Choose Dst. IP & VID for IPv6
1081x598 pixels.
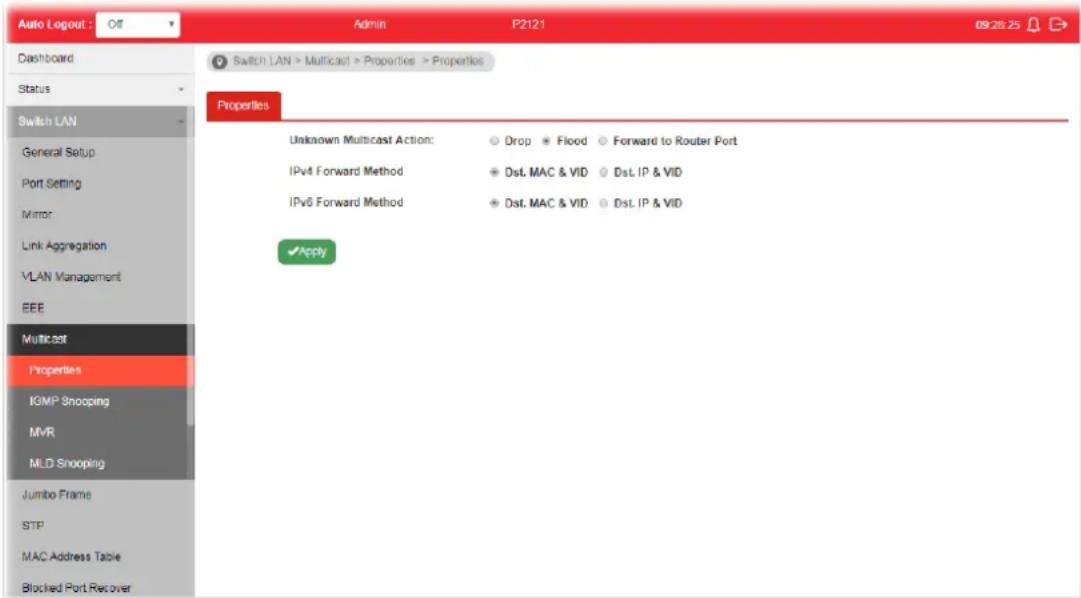point(603,203)
